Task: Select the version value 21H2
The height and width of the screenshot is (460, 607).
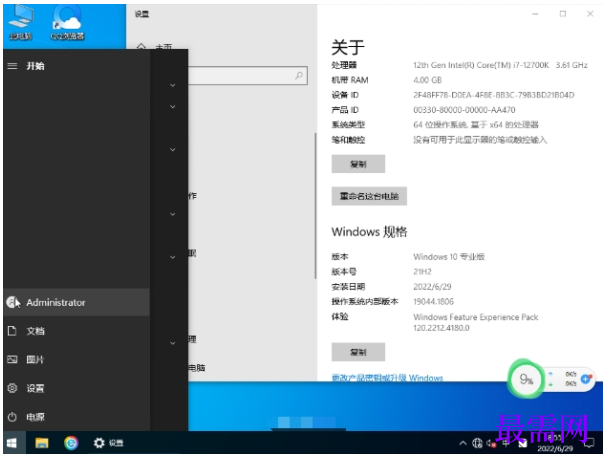Action: [x=422, y=272]
